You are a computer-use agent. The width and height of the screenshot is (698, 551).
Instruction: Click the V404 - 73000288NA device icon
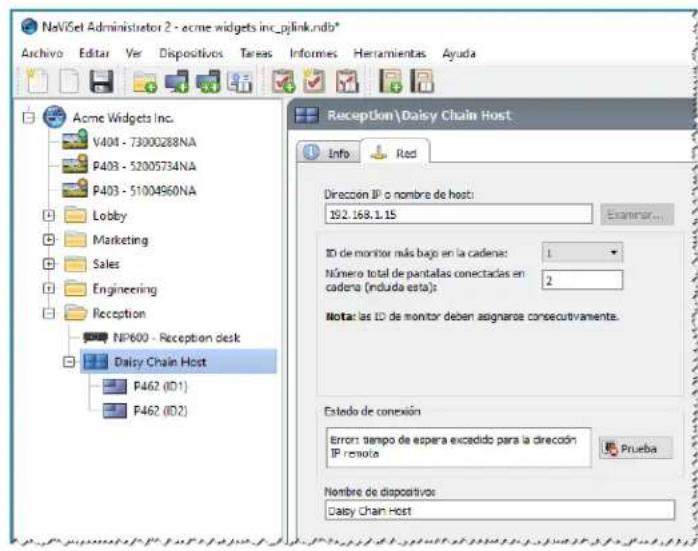(75, 140)
